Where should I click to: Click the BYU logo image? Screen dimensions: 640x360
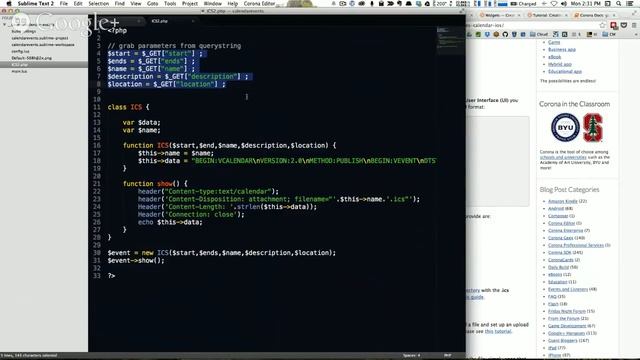pyautogui.click(x=565, y=127)
